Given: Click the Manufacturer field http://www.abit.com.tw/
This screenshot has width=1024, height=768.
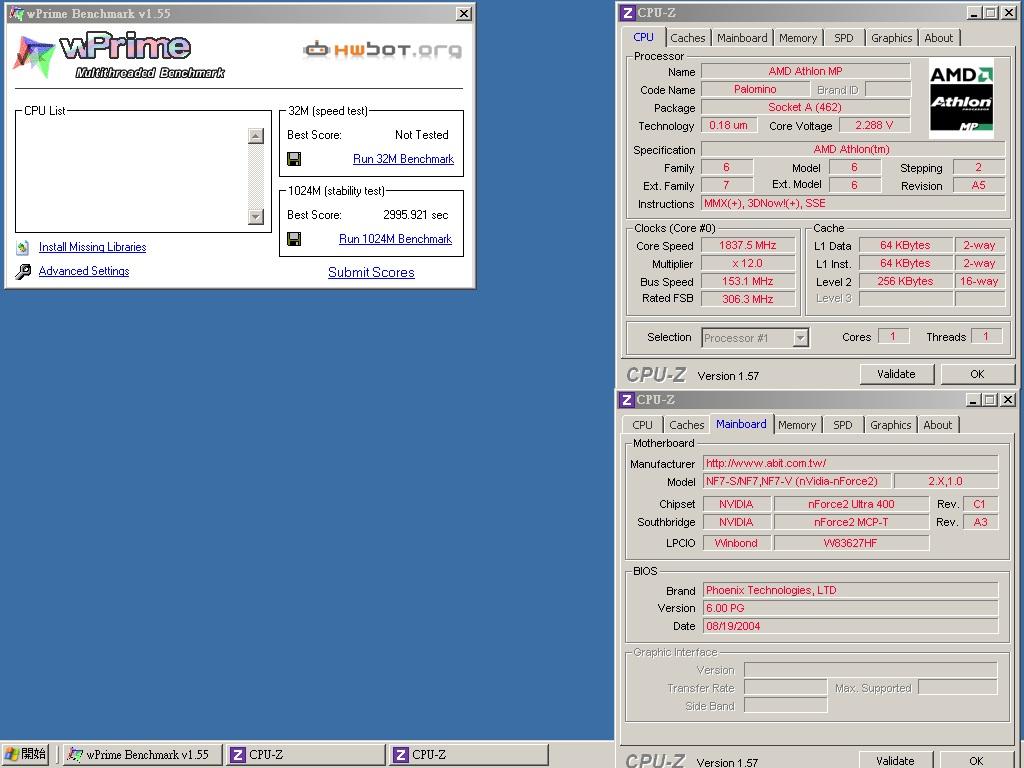Looking at the screenshot, I should coord(850,463).
